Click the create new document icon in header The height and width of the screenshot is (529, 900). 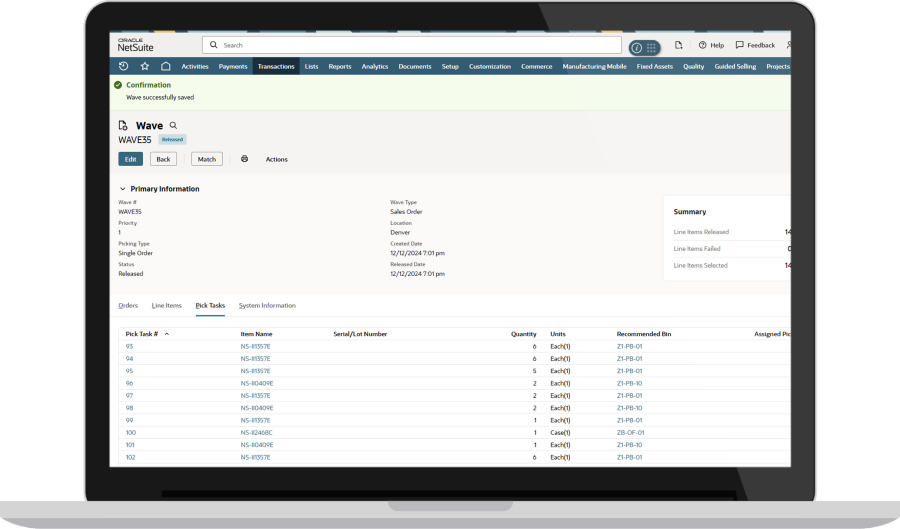pyautogui.click(x=678, y=45)
